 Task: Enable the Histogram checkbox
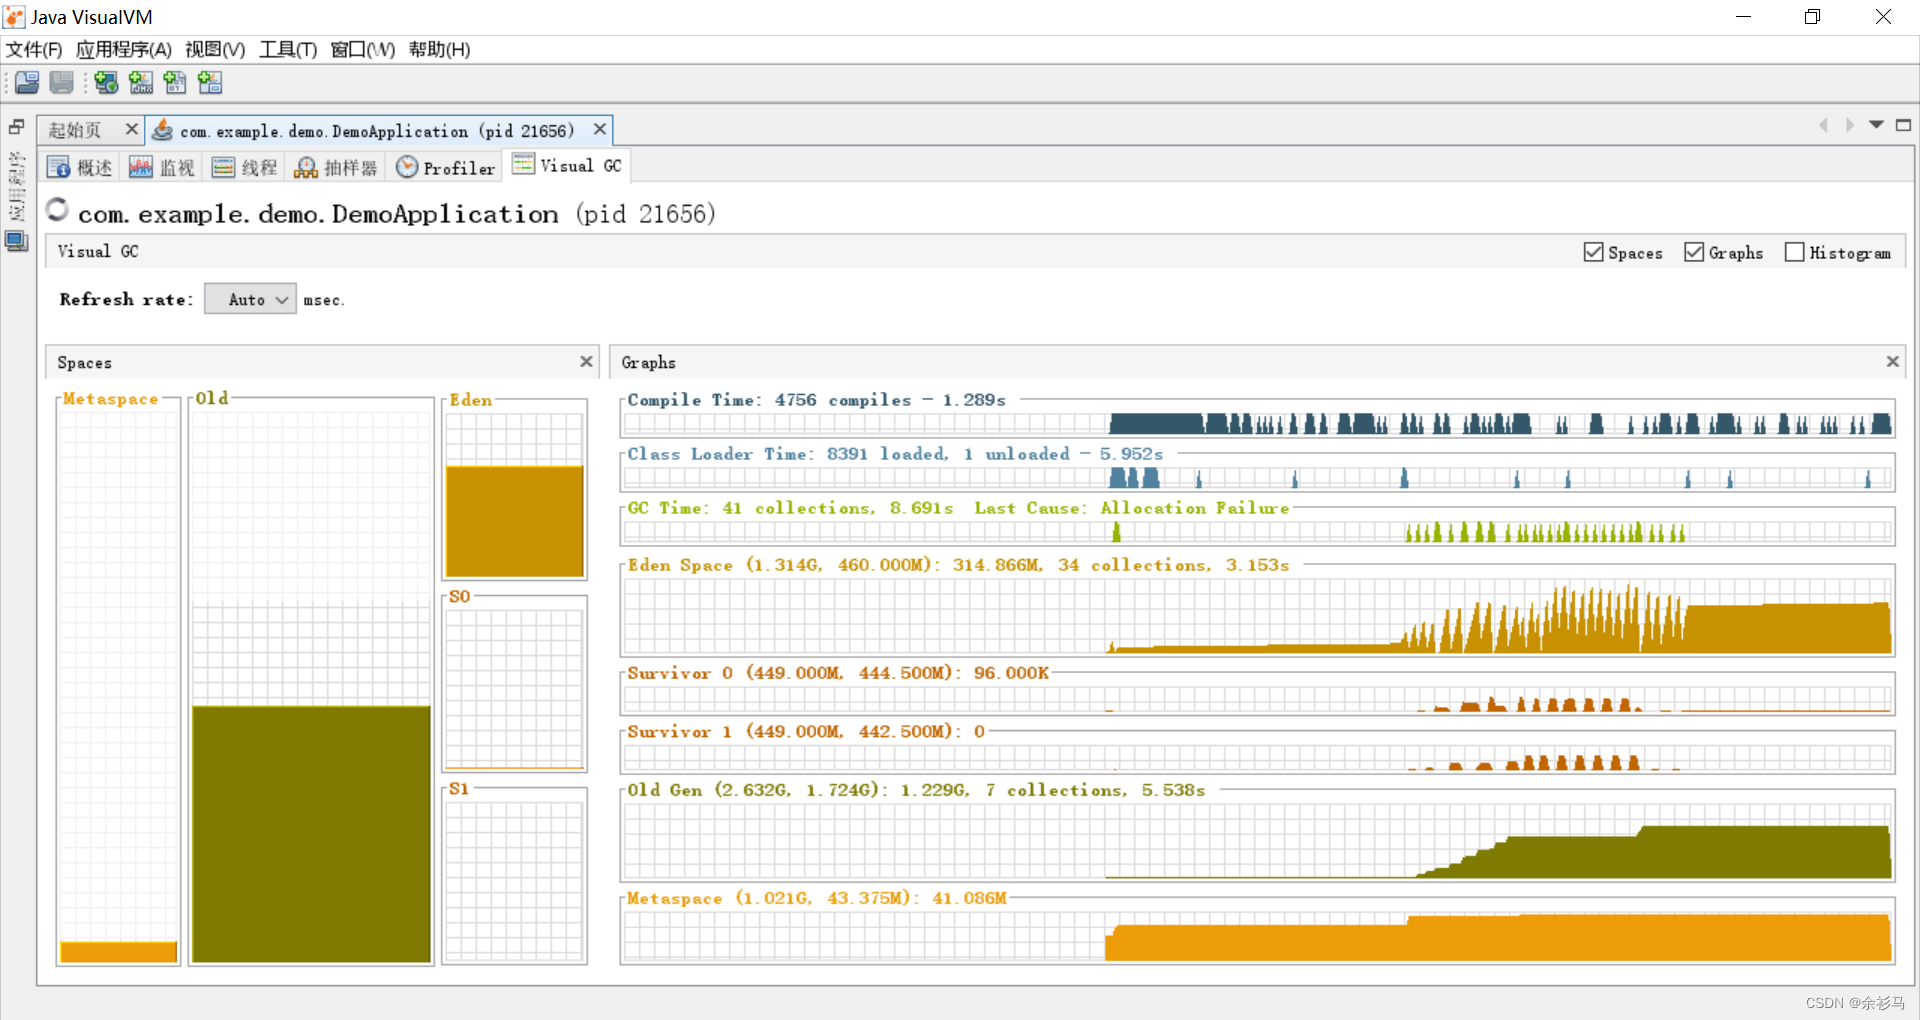pos(1795,252)
